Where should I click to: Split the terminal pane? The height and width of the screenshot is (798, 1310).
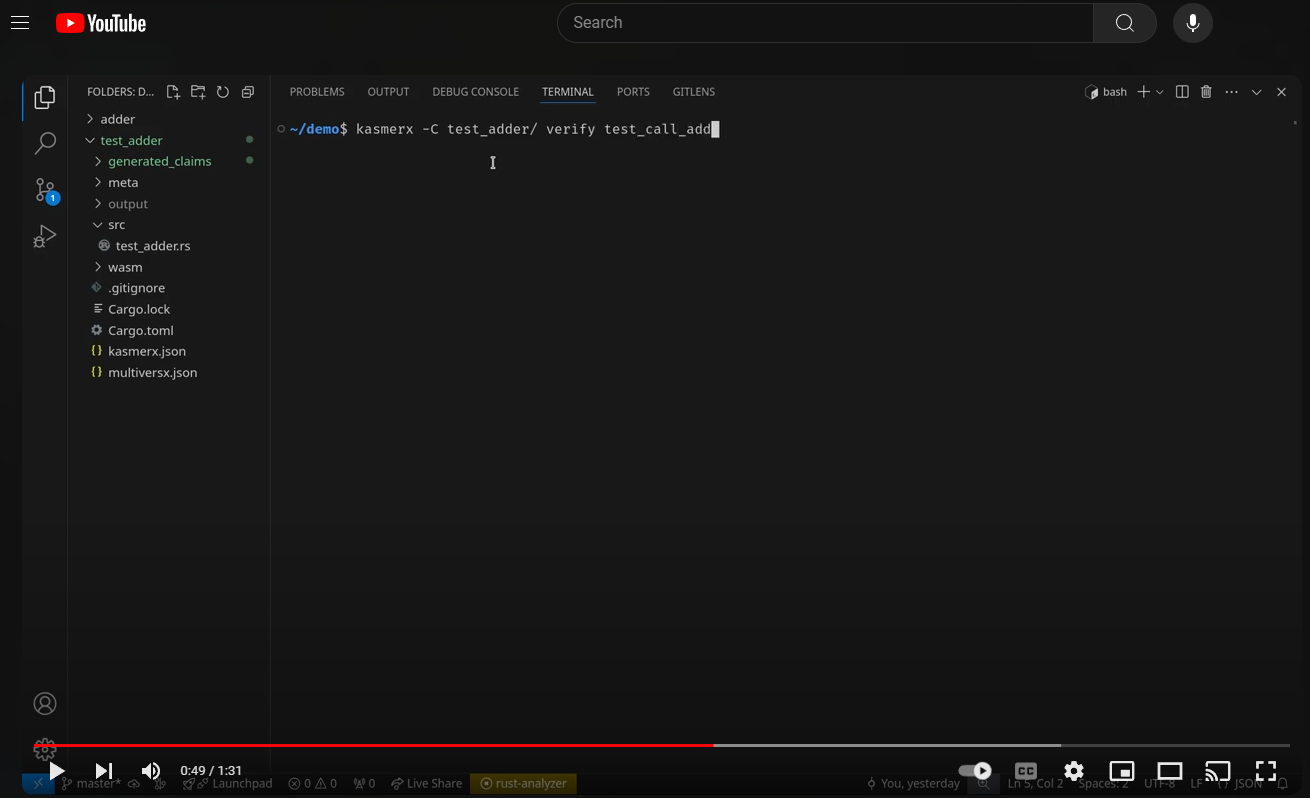[x=1182, y=92]
